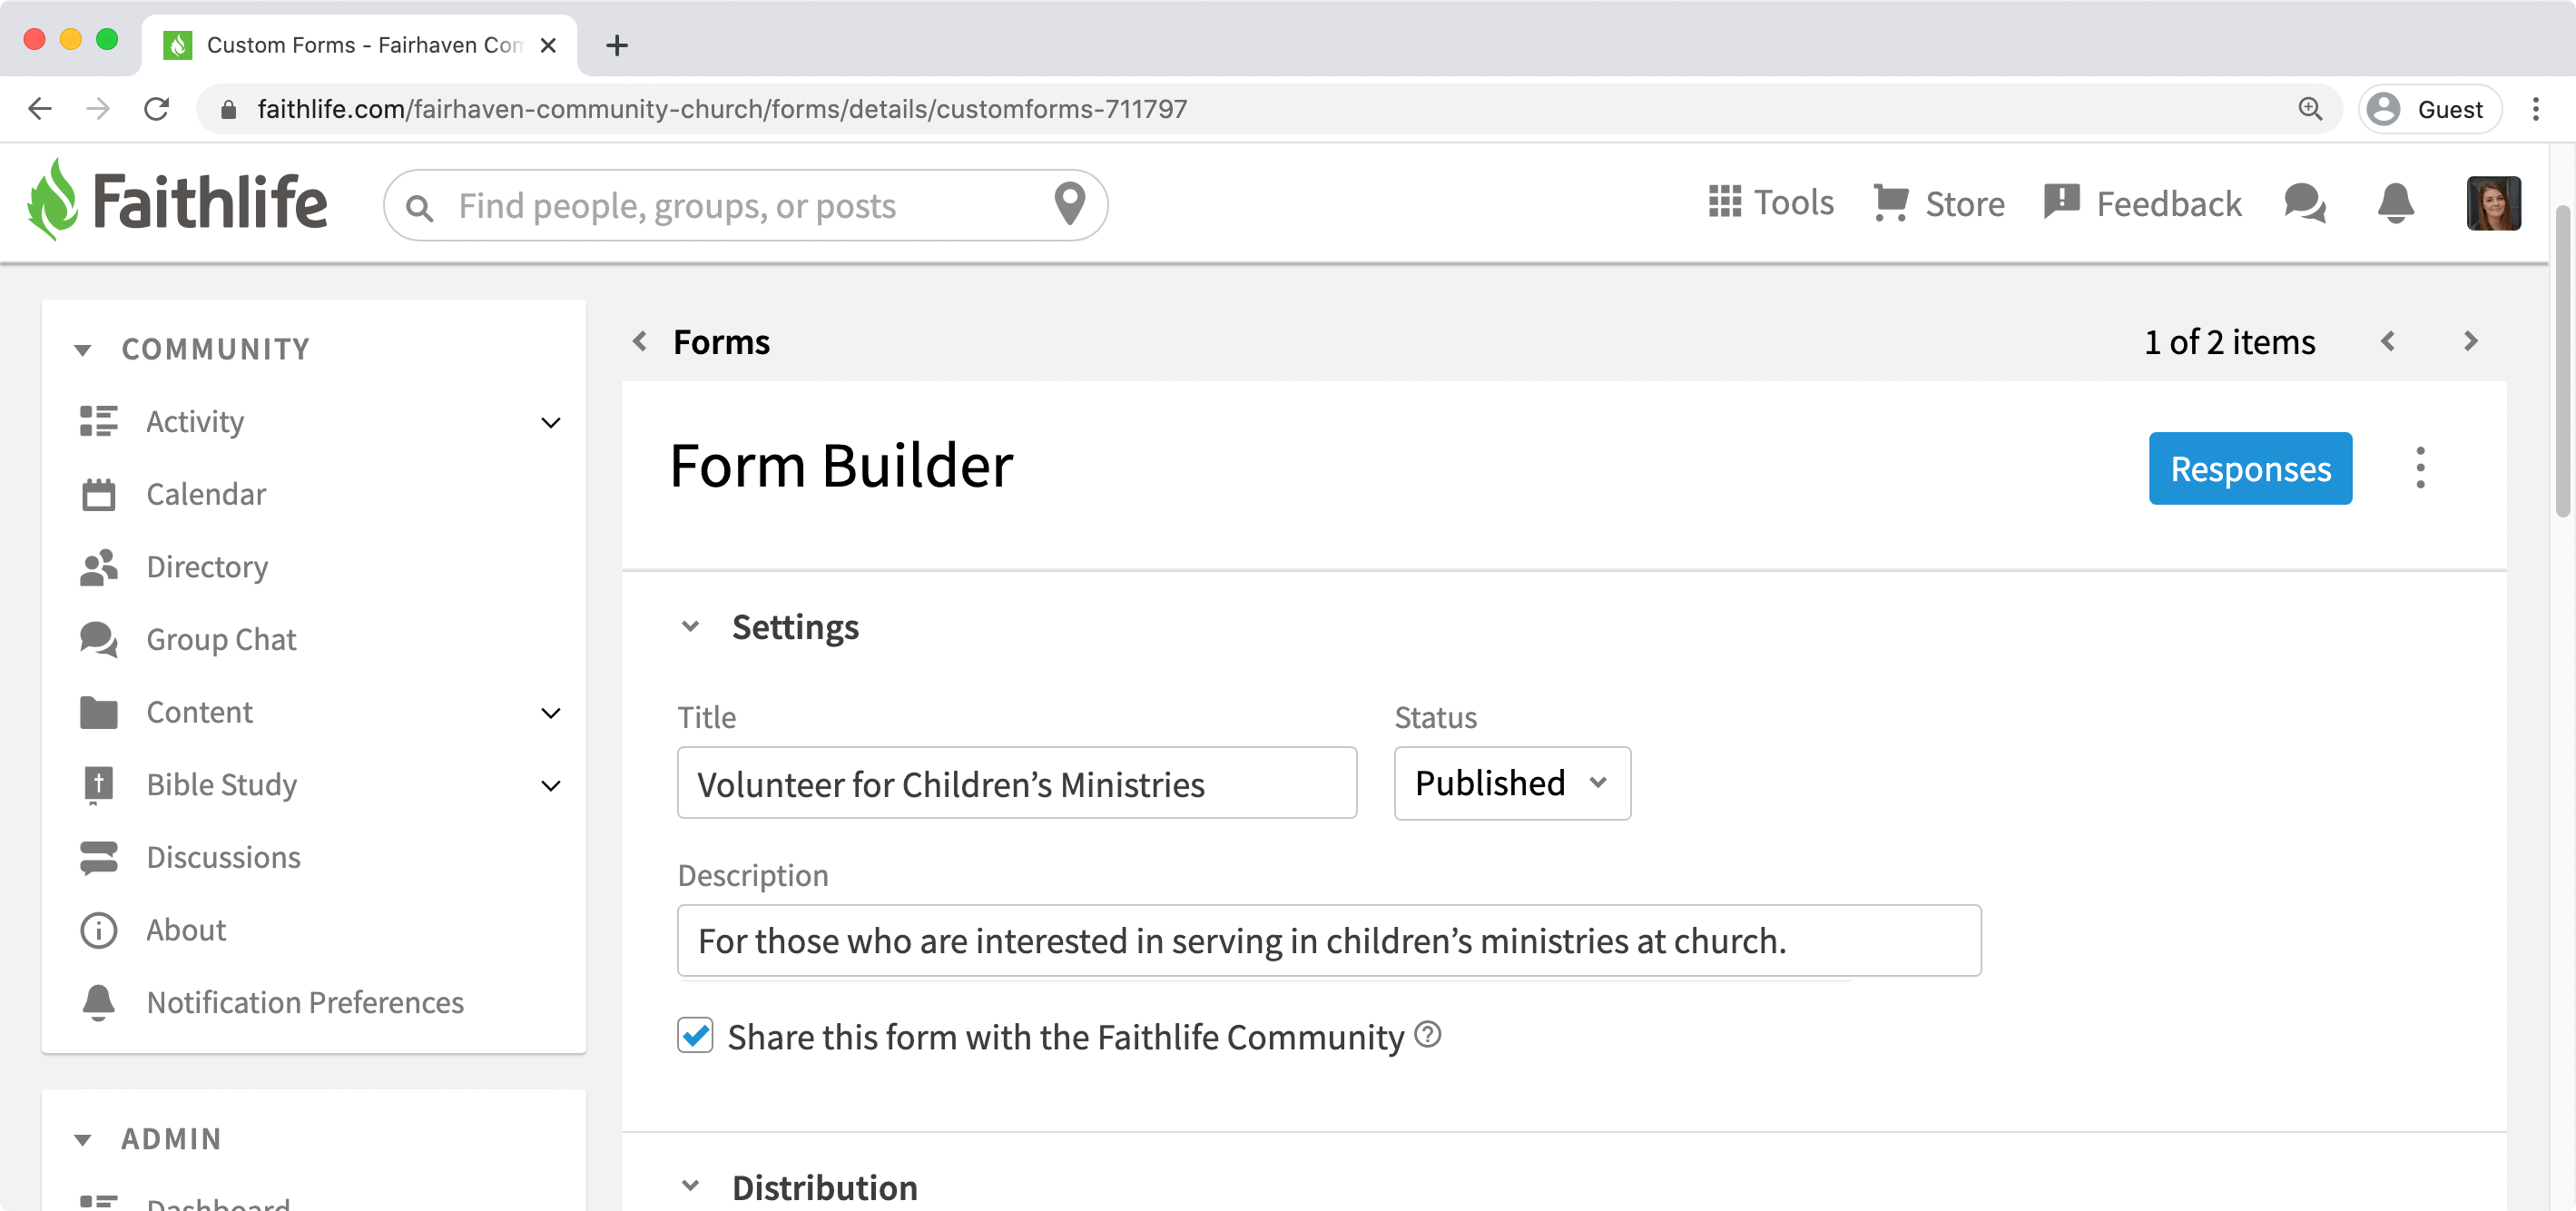Click the Activity sidebar icon
Viewport: 2576px width, 1211px height.
coord(98,421)
